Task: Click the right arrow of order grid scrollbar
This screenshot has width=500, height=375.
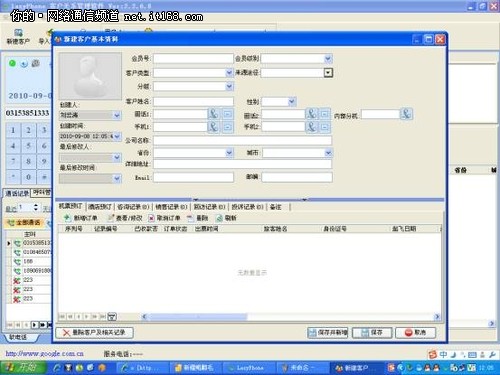Action: point(437,316)
